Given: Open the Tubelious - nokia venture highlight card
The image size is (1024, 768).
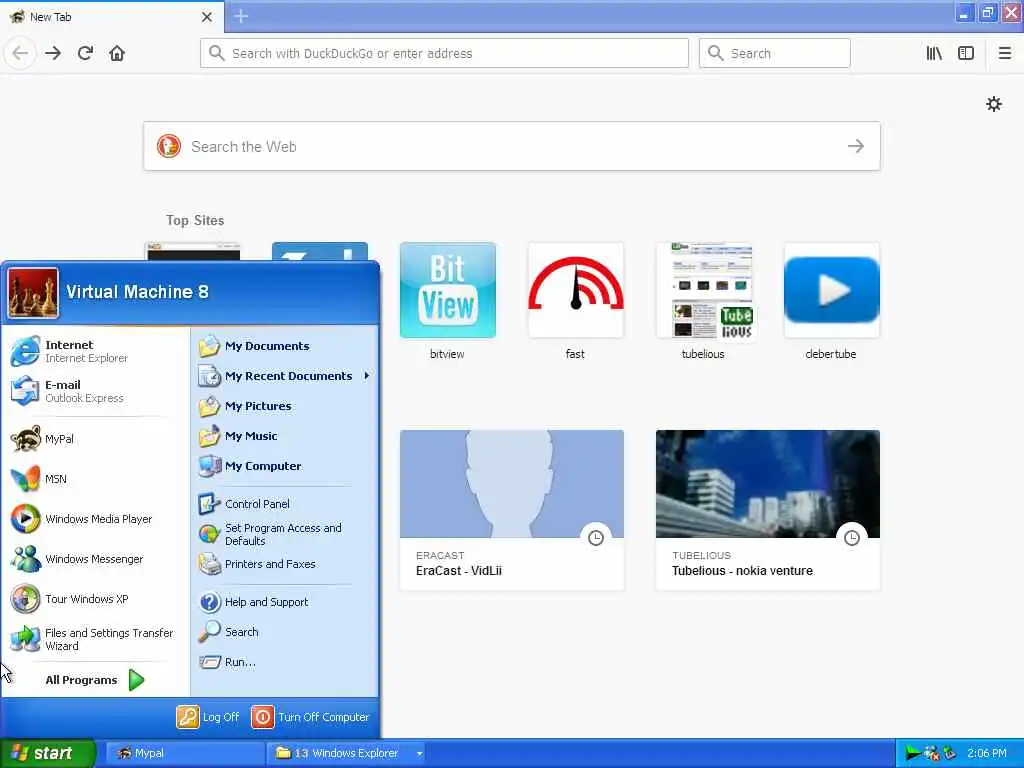Looking at the screenshot, I should [767, 510].
